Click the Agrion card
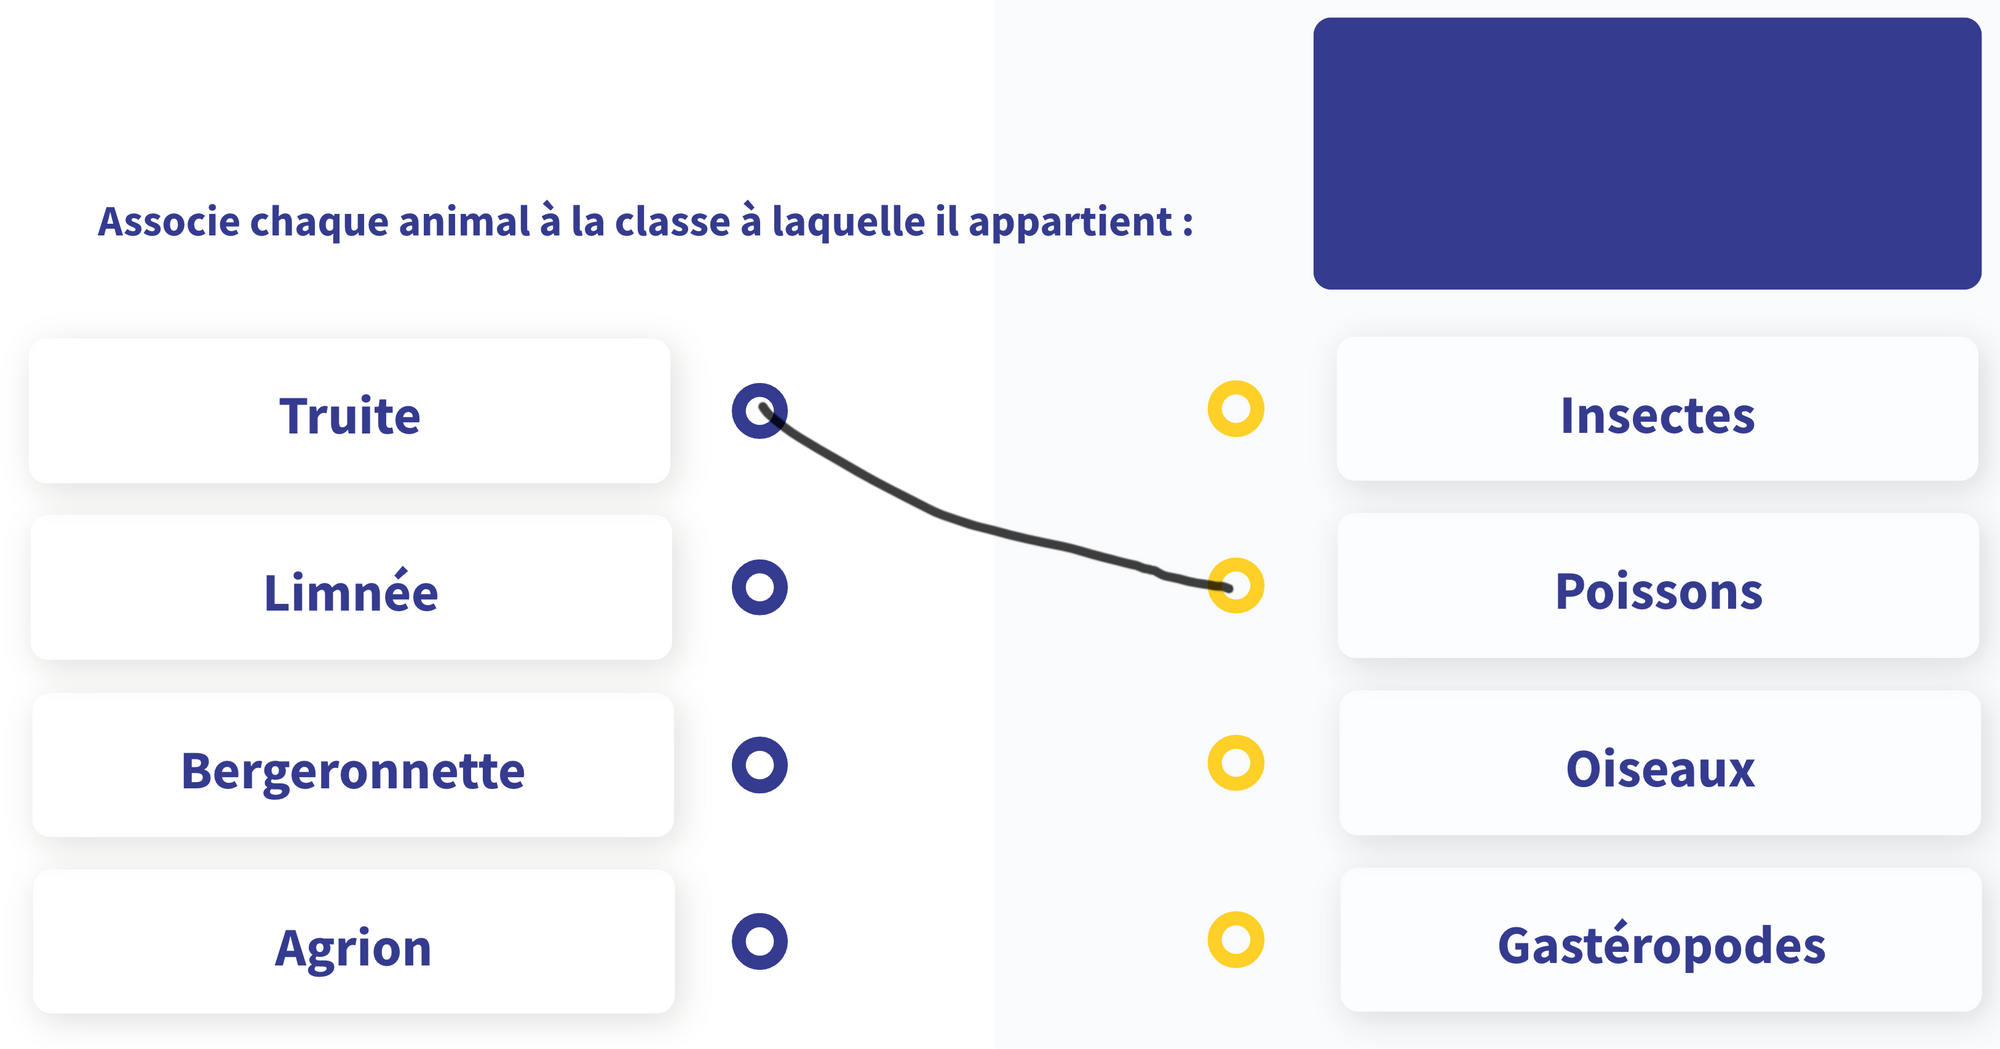Image resolution: width=2000 pixels, height=1049 pixels. [354, 941]
